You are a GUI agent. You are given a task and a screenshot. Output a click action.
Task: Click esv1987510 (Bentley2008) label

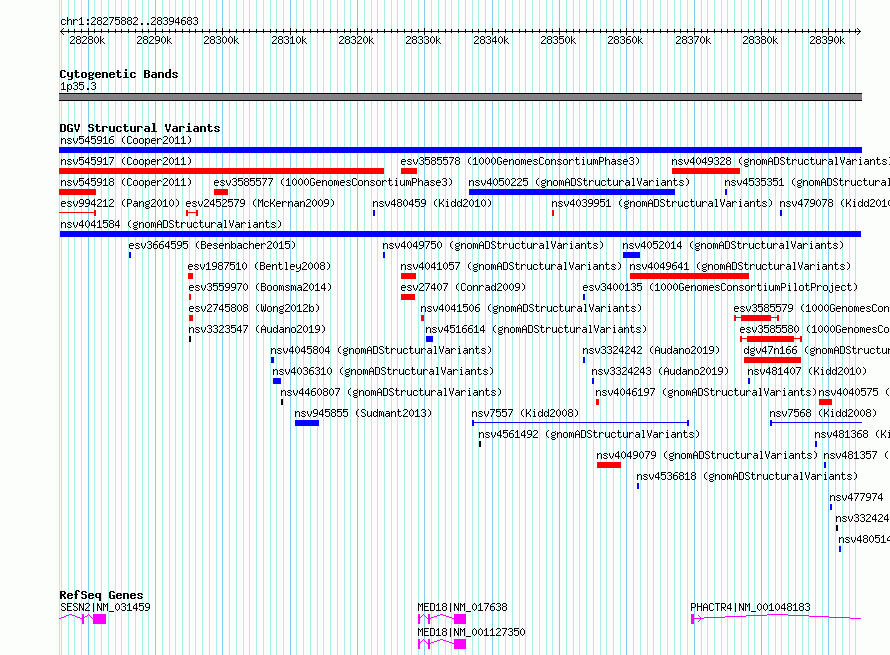(x=259, y=266)
